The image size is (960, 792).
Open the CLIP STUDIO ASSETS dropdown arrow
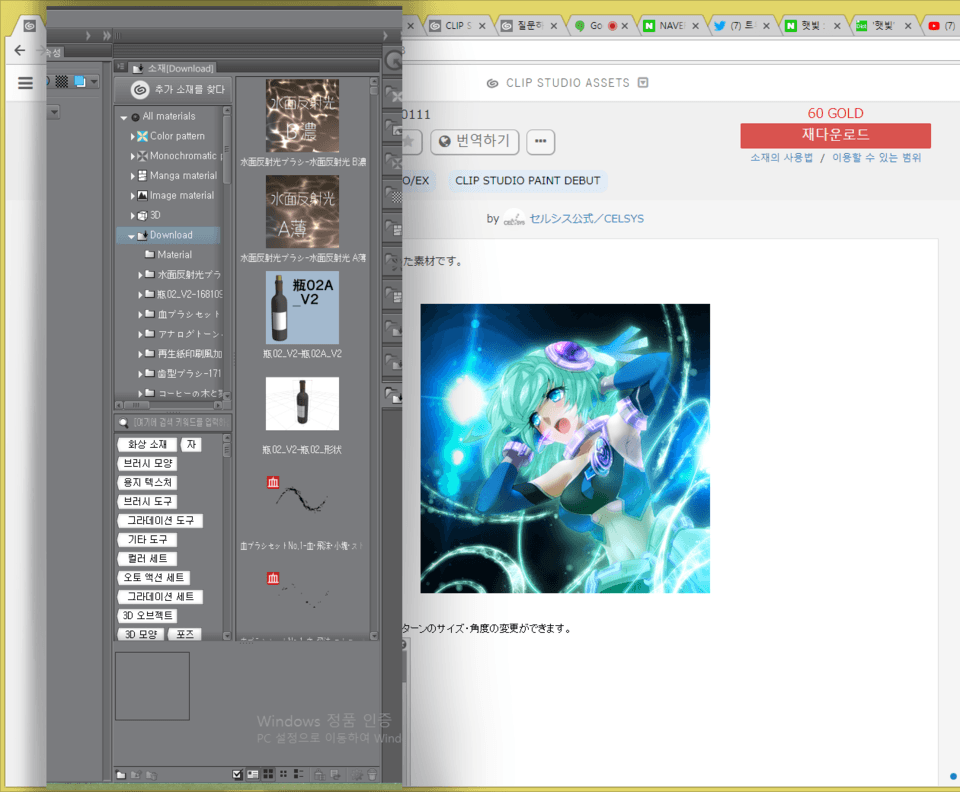[x=643, y=83]
